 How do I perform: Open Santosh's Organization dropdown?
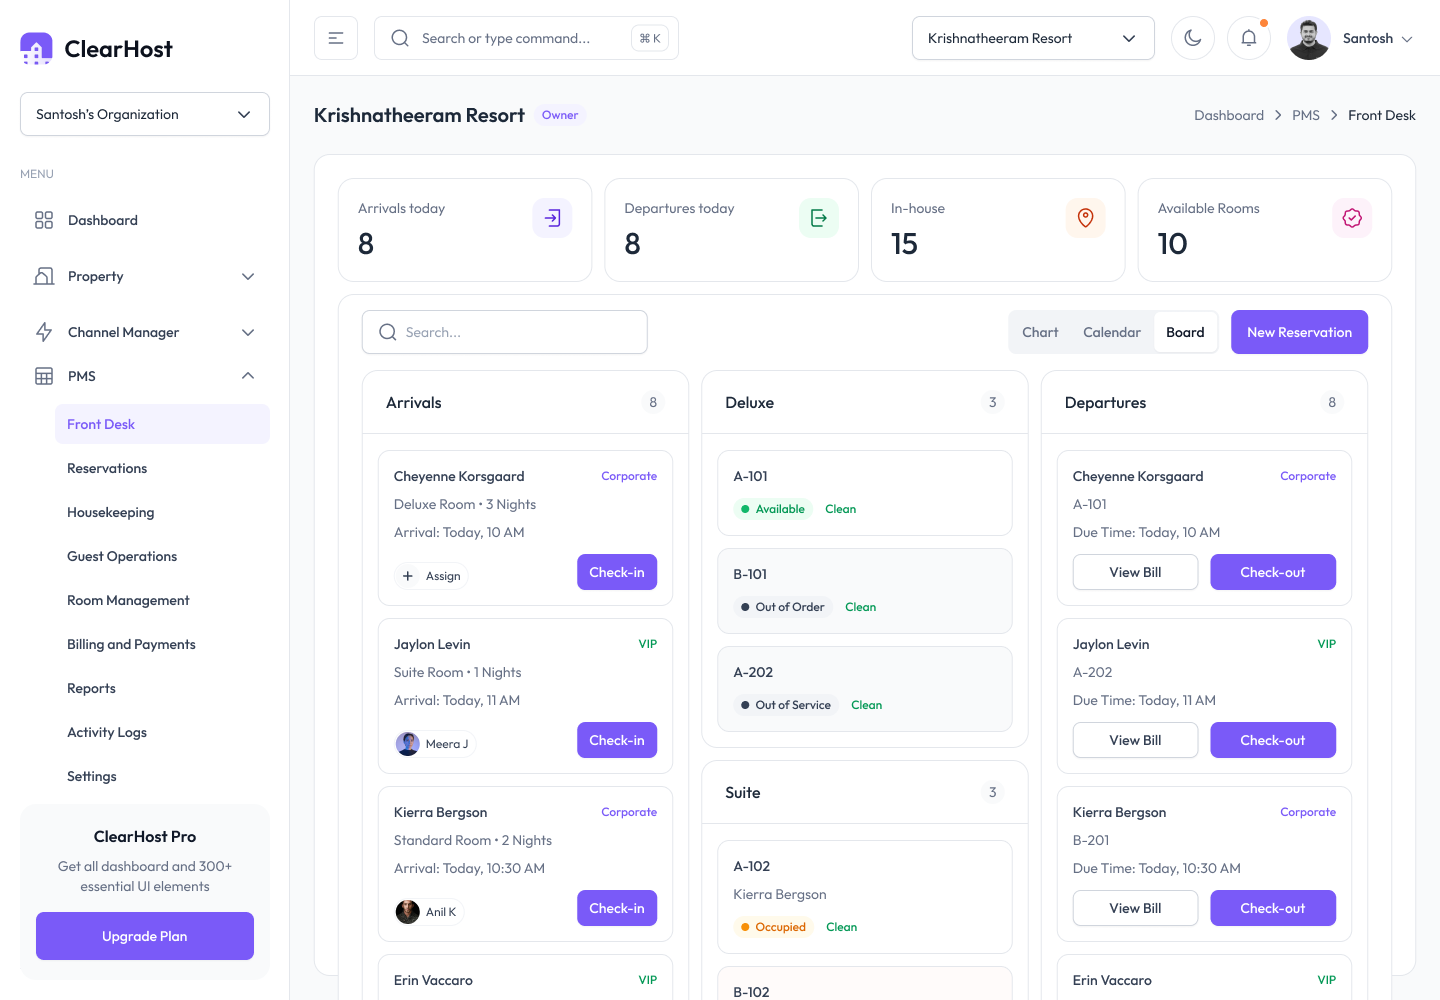145,114
